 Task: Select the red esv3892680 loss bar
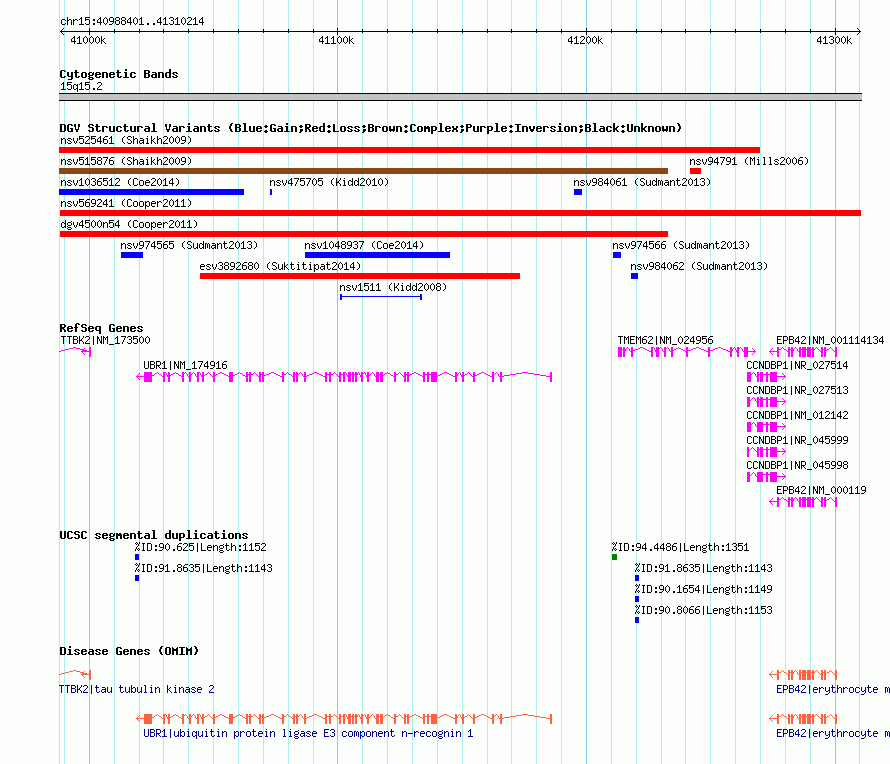tap(360, 276)
